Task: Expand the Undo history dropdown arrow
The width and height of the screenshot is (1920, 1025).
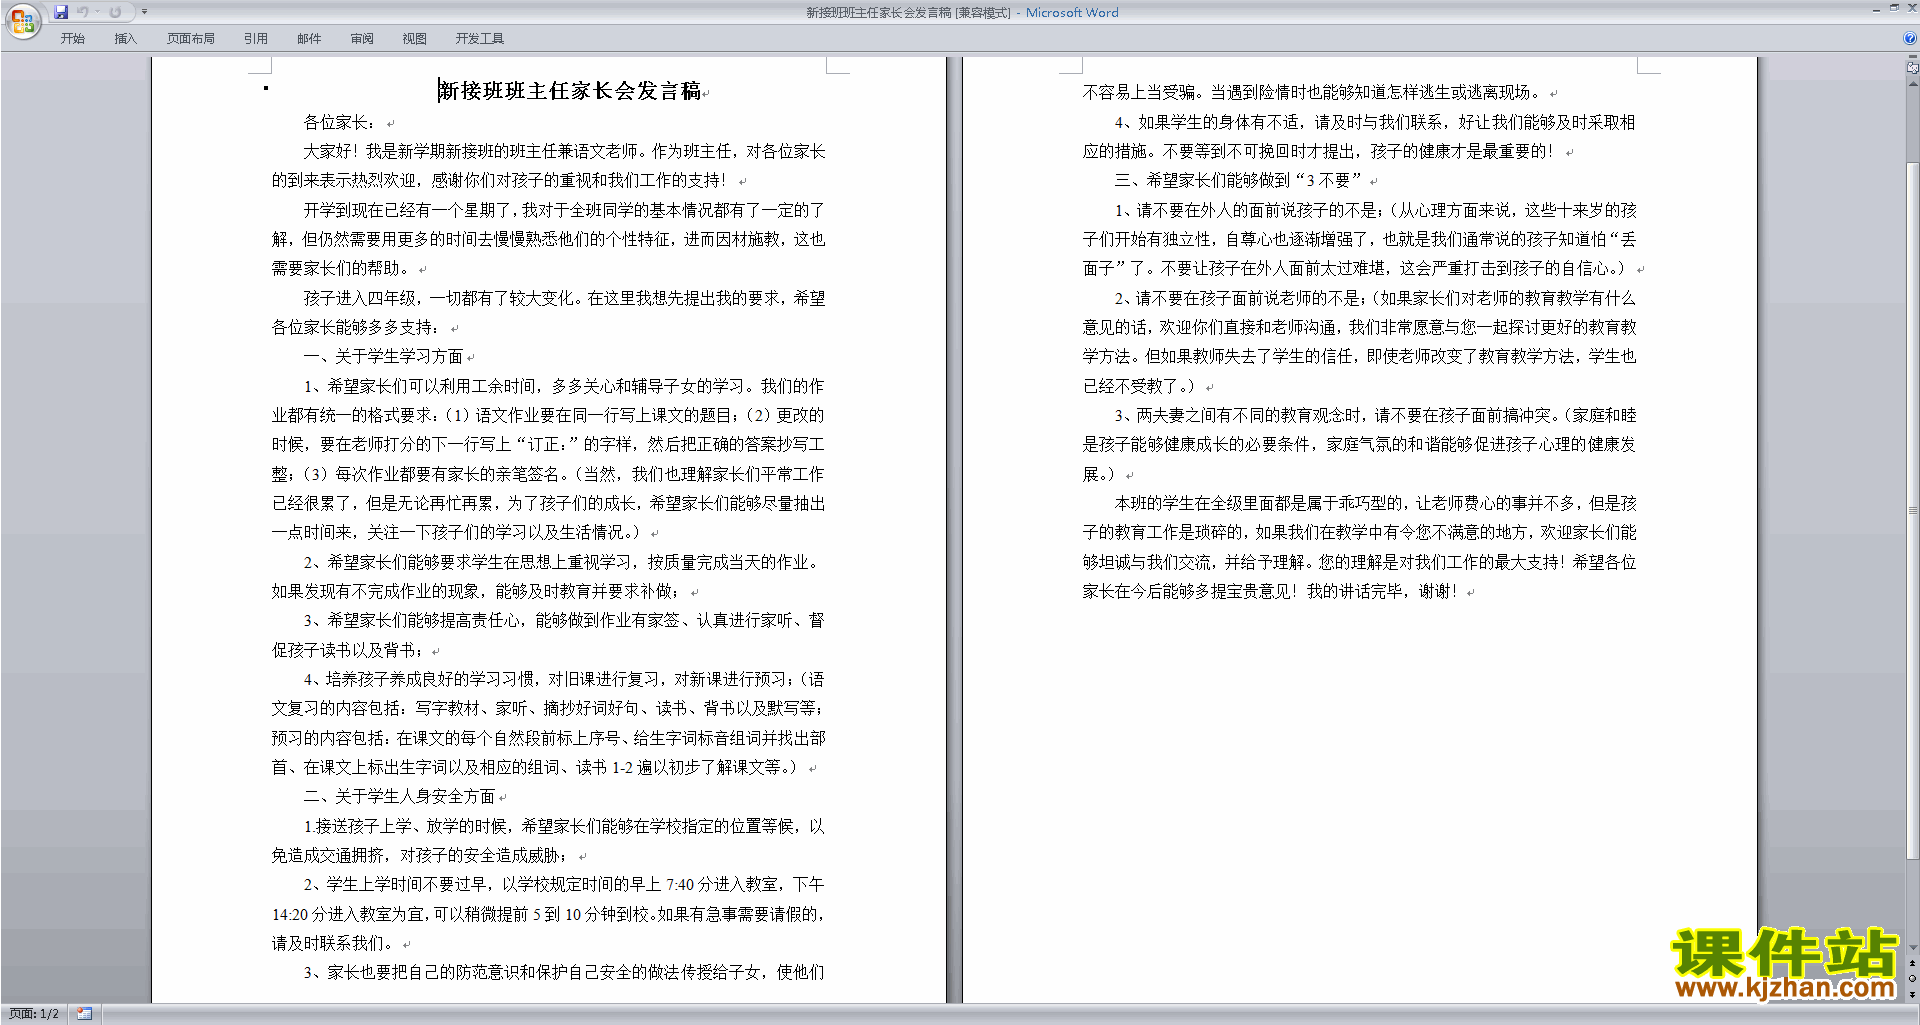Action: point(97,12)
